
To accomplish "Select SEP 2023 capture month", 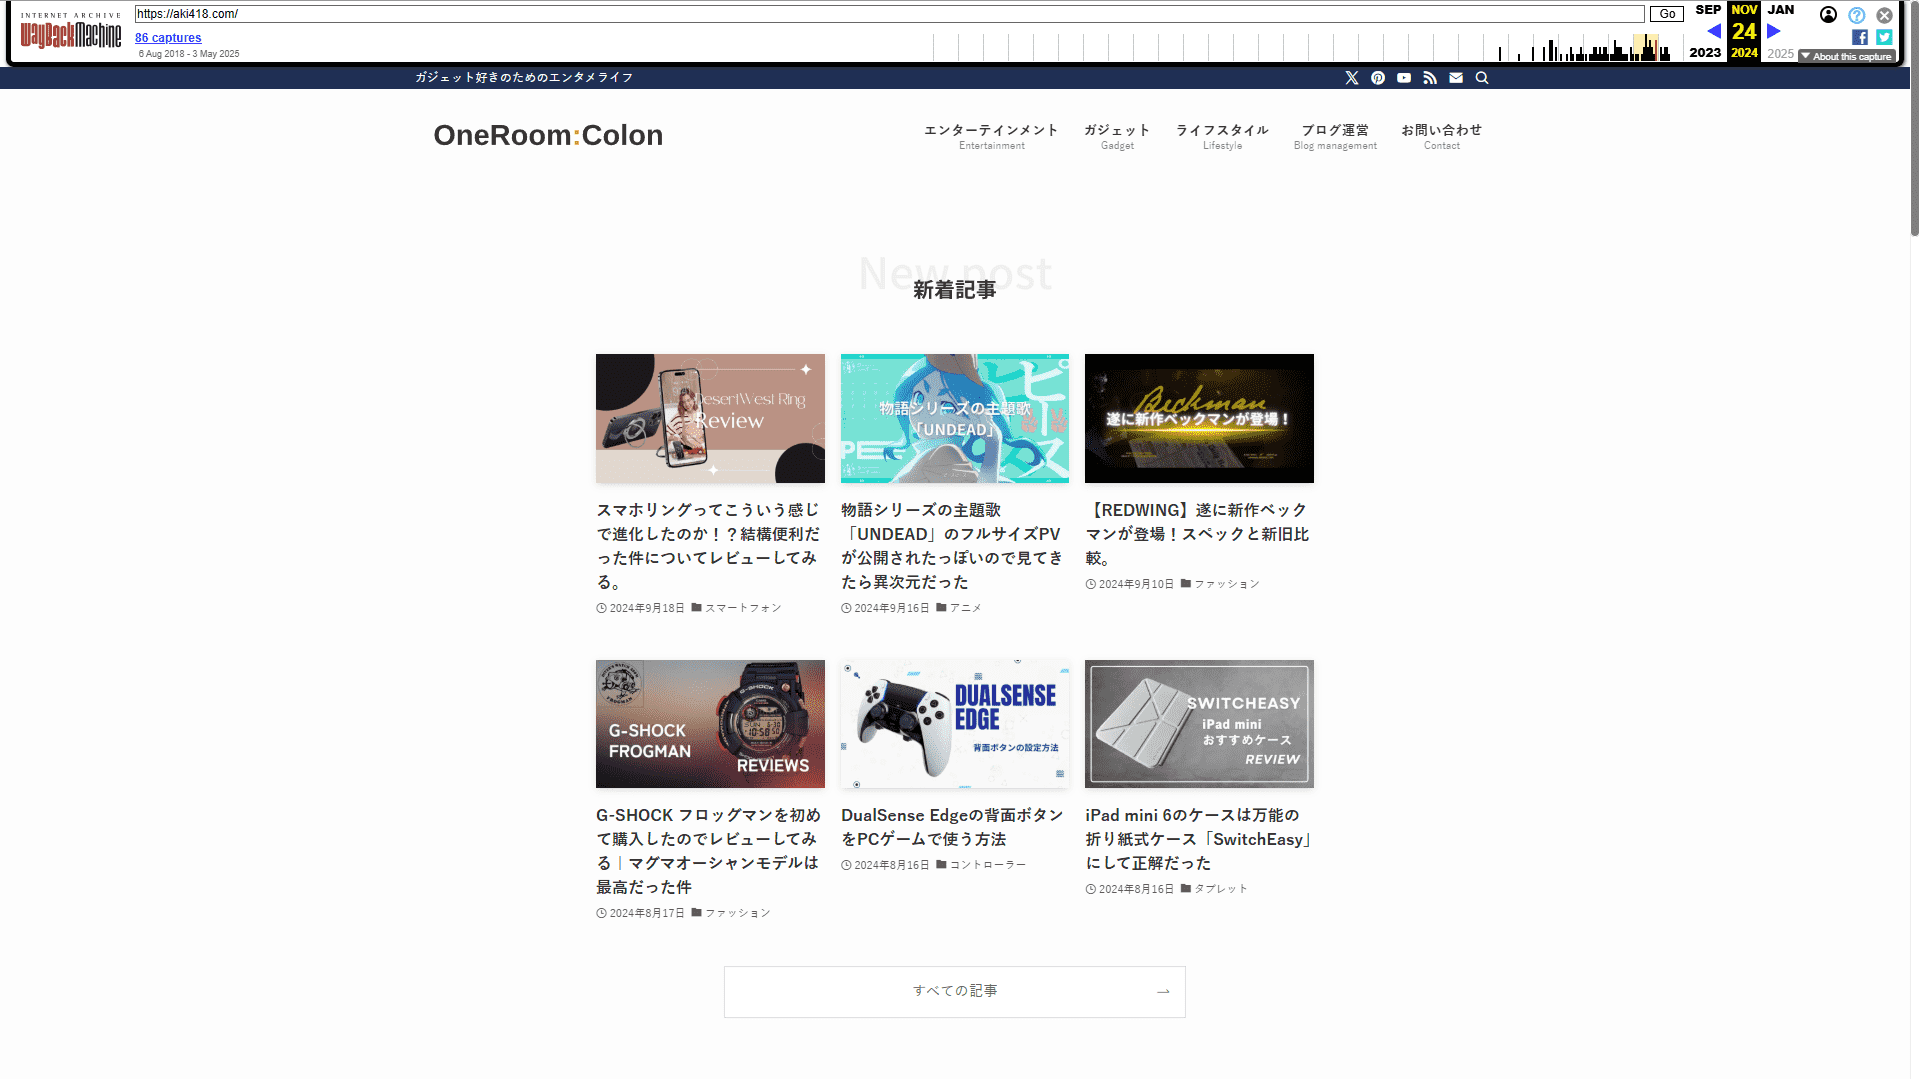I will pyautogui.click(x=1706, y=31).
